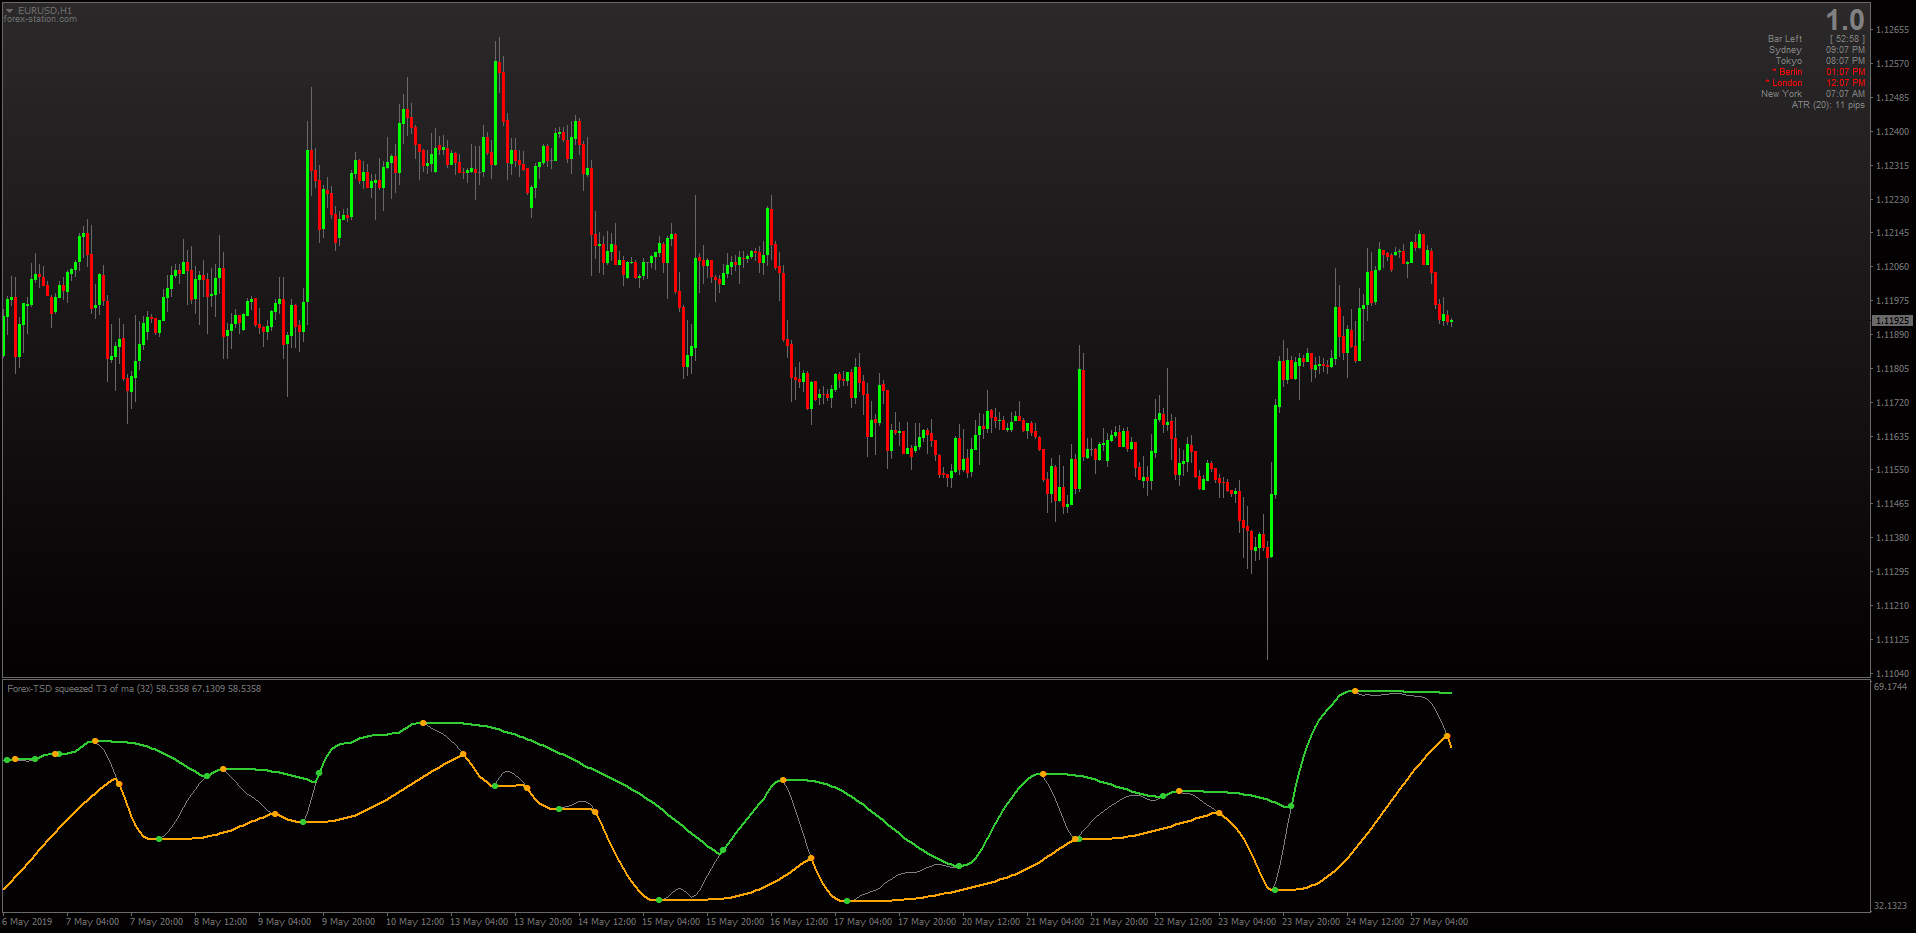Click the New York session time
The width and height of the screenshot is (1916, 933).
(x=1846, y=94)
